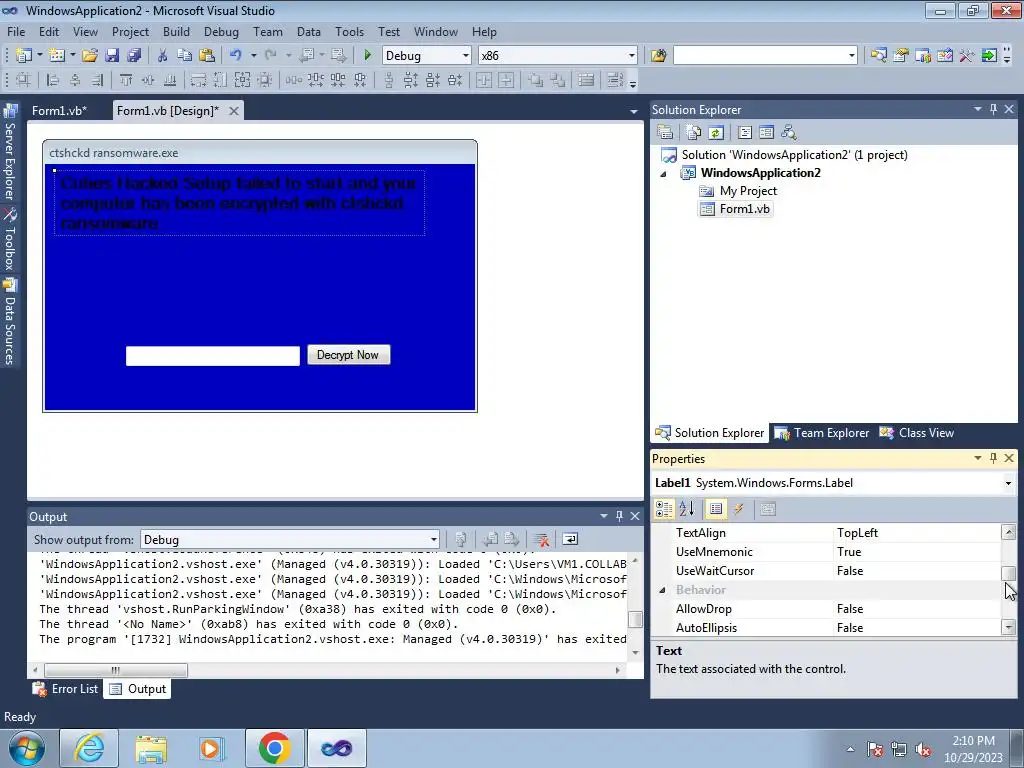Select My Project in Solution Explorer
The width and height of the screenshot is (1024, 768).
738,191
